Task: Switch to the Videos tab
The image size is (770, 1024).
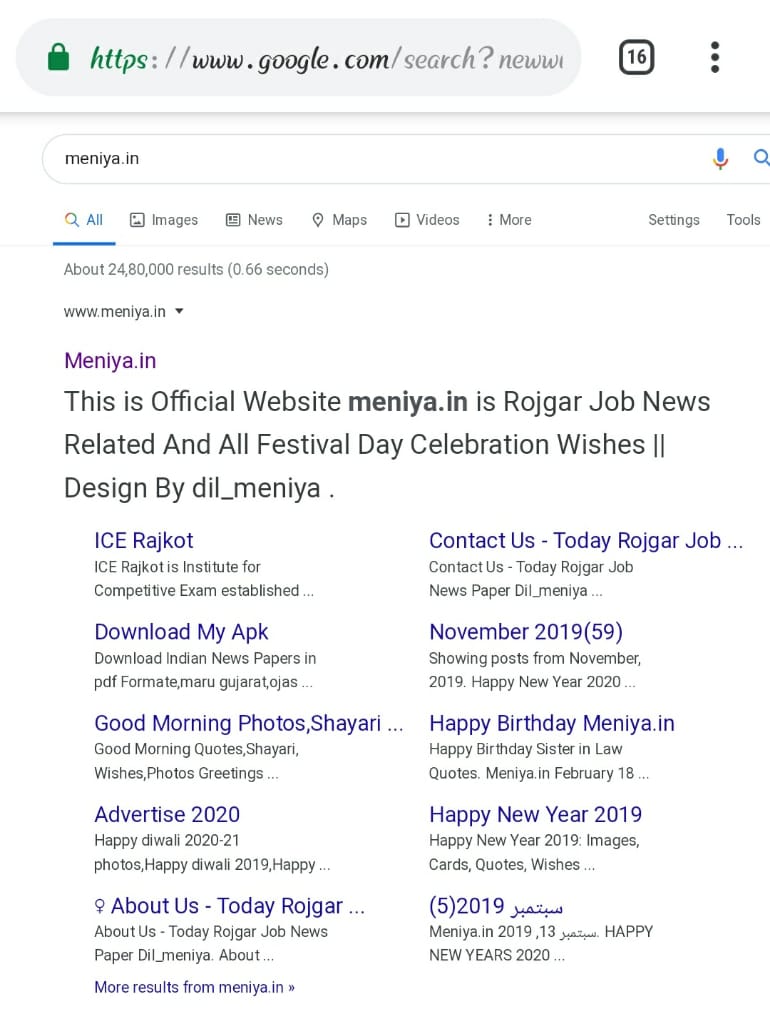Action: 427,220
